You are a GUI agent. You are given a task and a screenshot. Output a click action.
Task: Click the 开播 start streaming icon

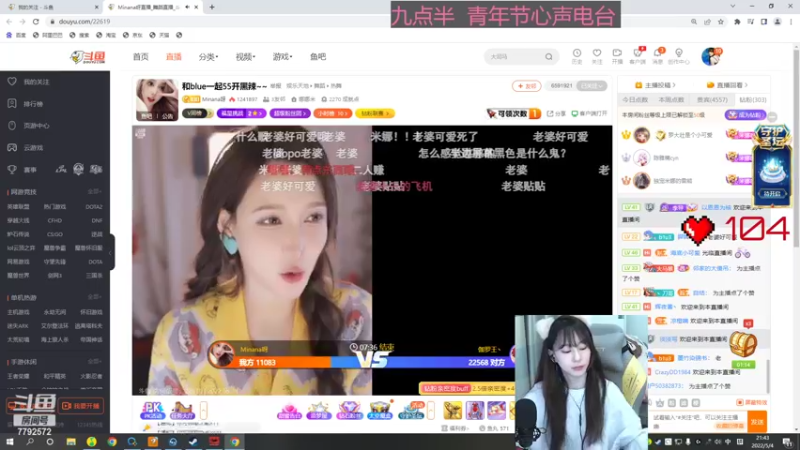617,56
